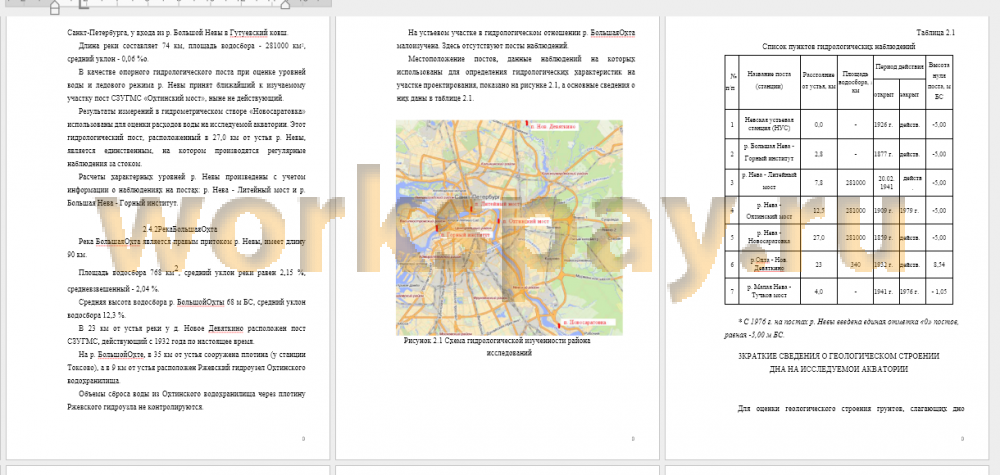Click table cell 'р. Малая Нева - Тучков мост'
This screenshot has height=475, width=1000.
[x=769, y=291]
